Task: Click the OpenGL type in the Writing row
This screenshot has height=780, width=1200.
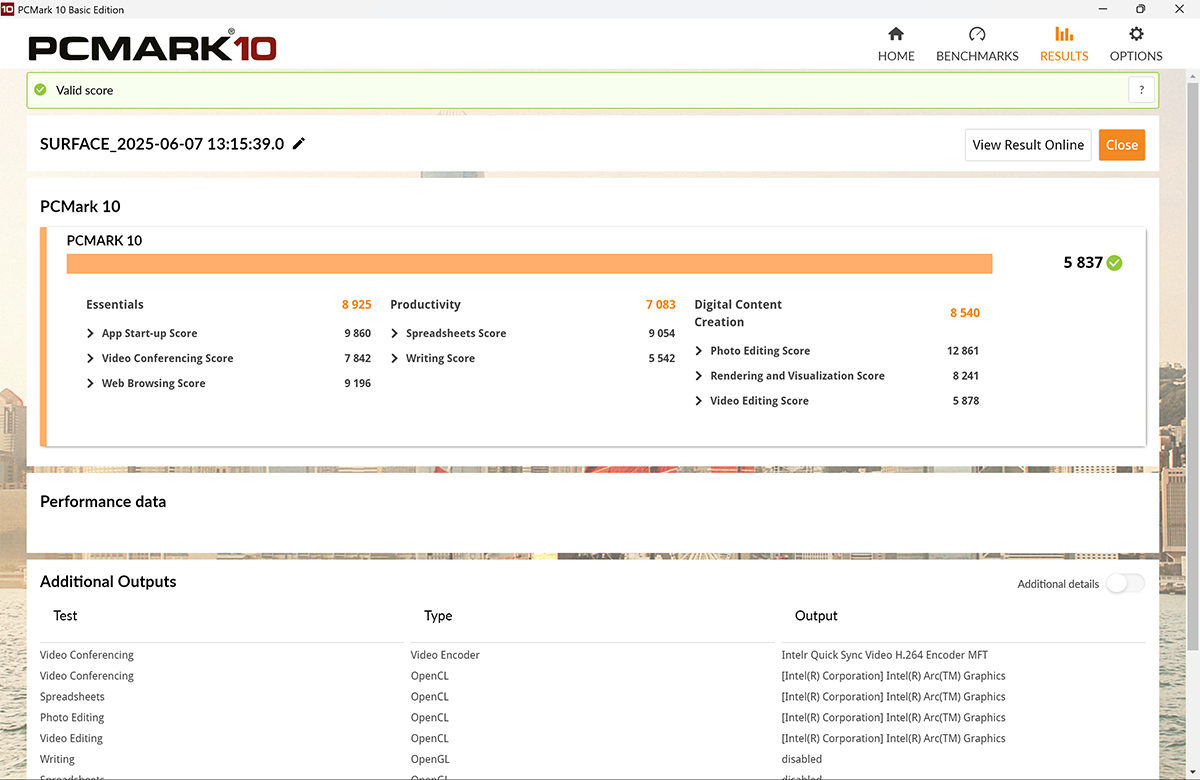Action: tap(429, 760)
